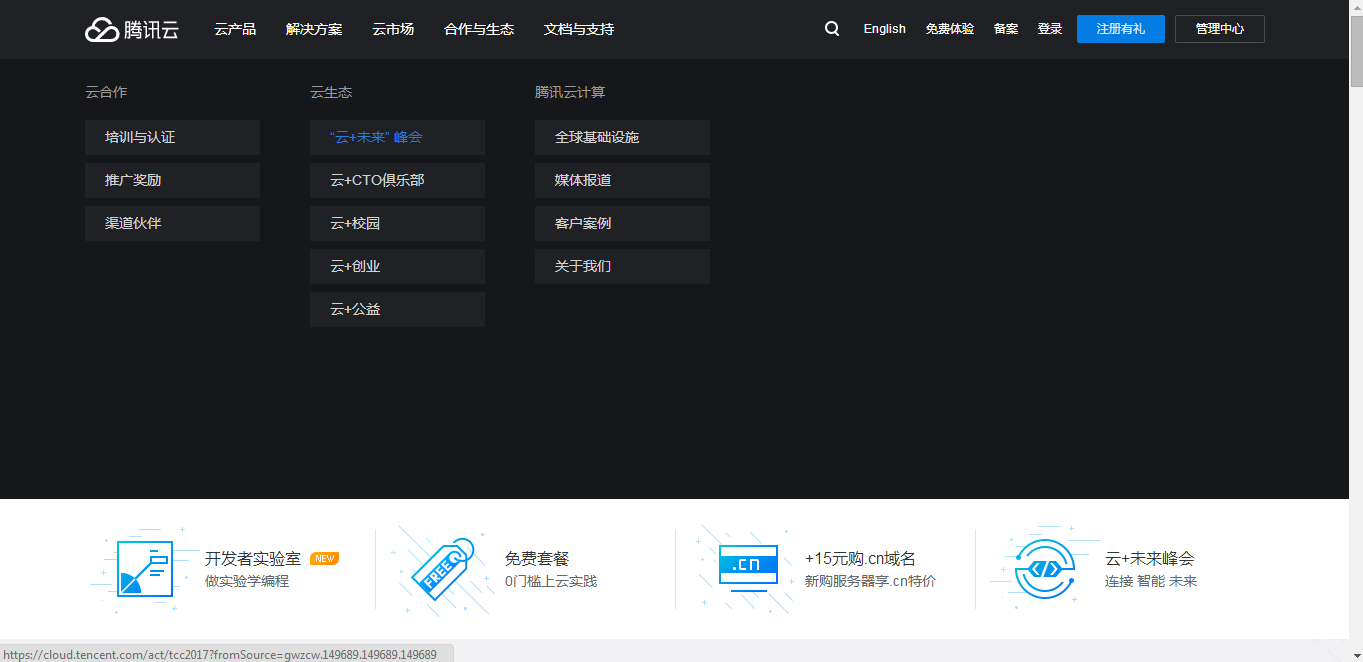Select 云+校园 entry
Image resolution: width=1363 pixels, height=662 pixels.
point(397,223)
